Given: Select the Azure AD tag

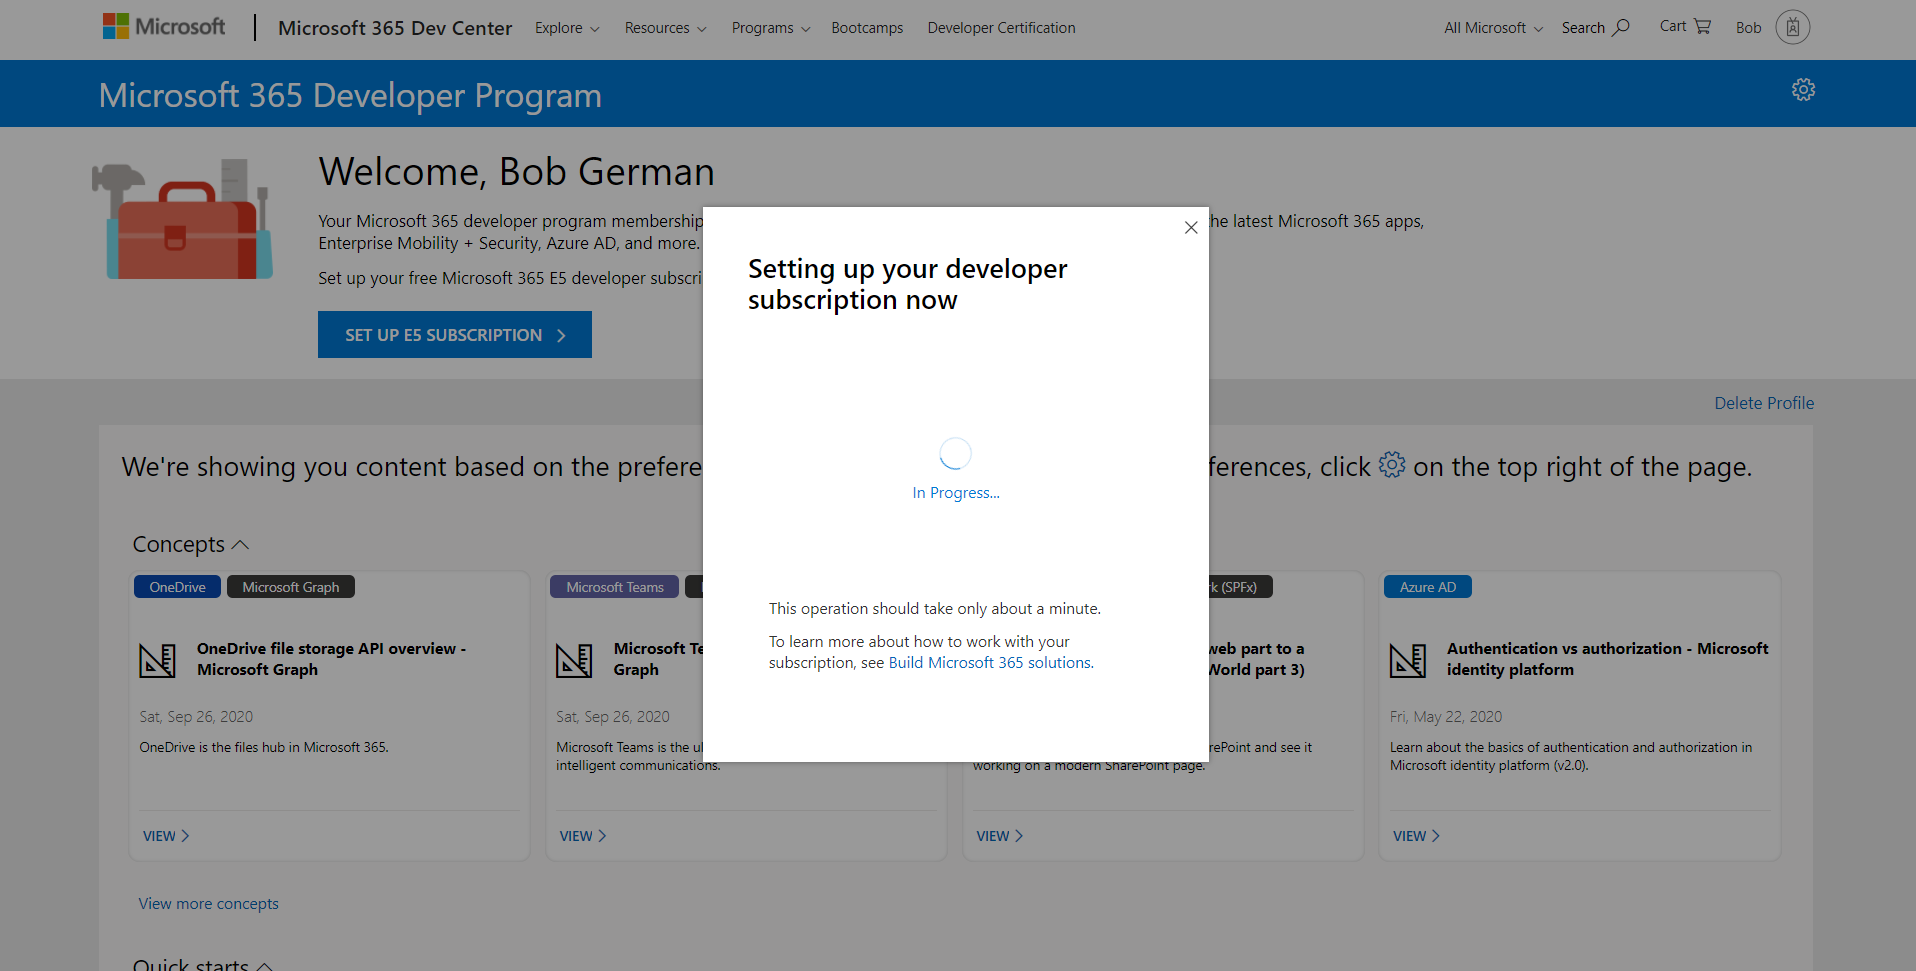Looking at the screenshot, I should tap(1427, 587).
